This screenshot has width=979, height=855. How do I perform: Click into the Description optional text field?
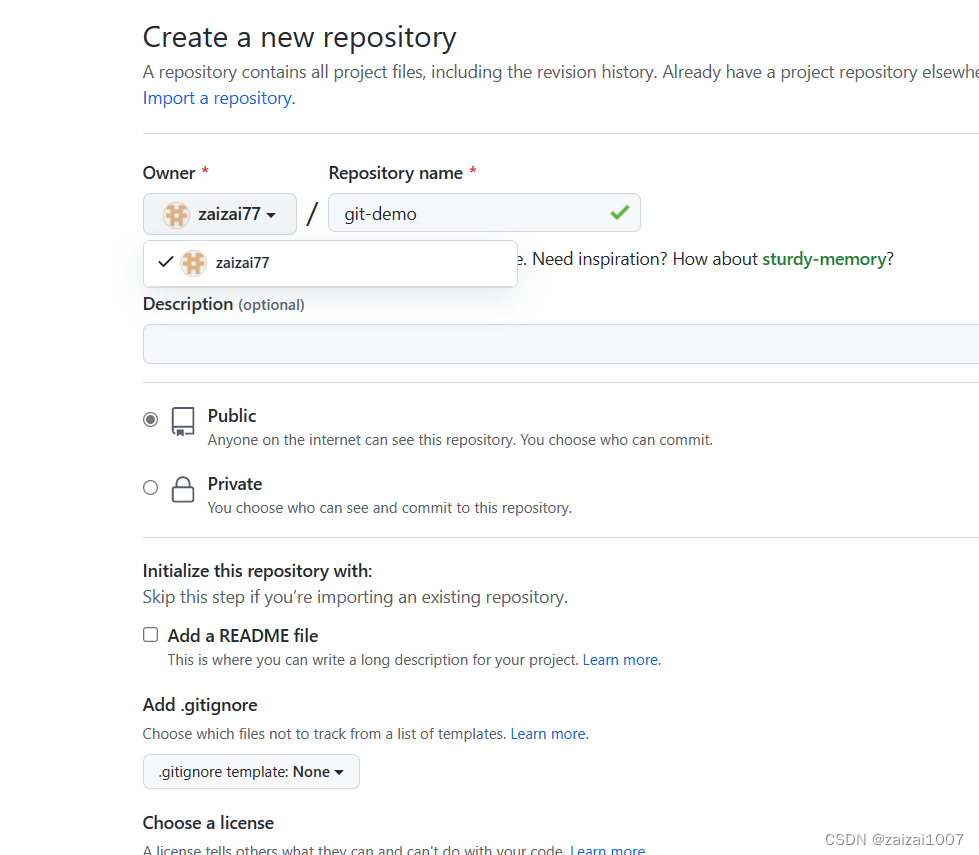tap(561, 344)
